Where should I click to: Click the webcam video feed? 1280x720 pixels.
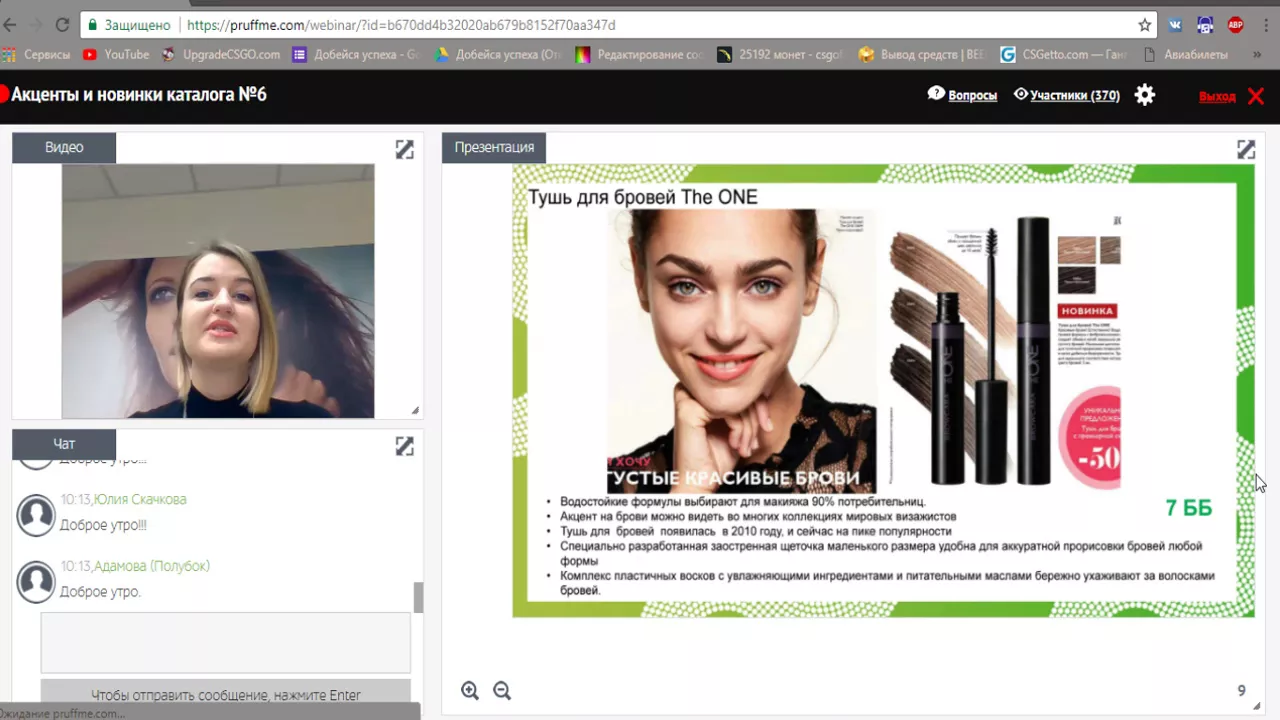218,291
